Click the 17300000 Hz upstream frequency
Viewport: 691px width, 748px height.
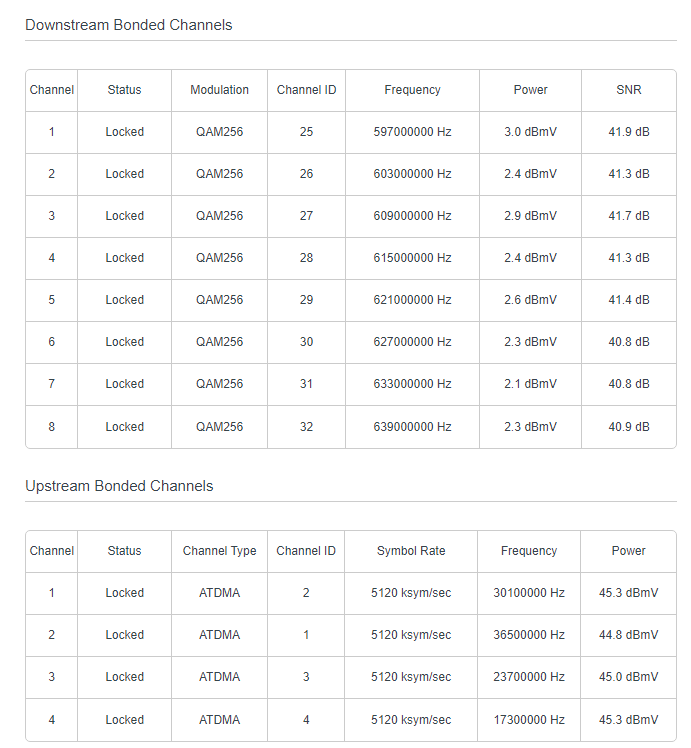pos(529,720)
